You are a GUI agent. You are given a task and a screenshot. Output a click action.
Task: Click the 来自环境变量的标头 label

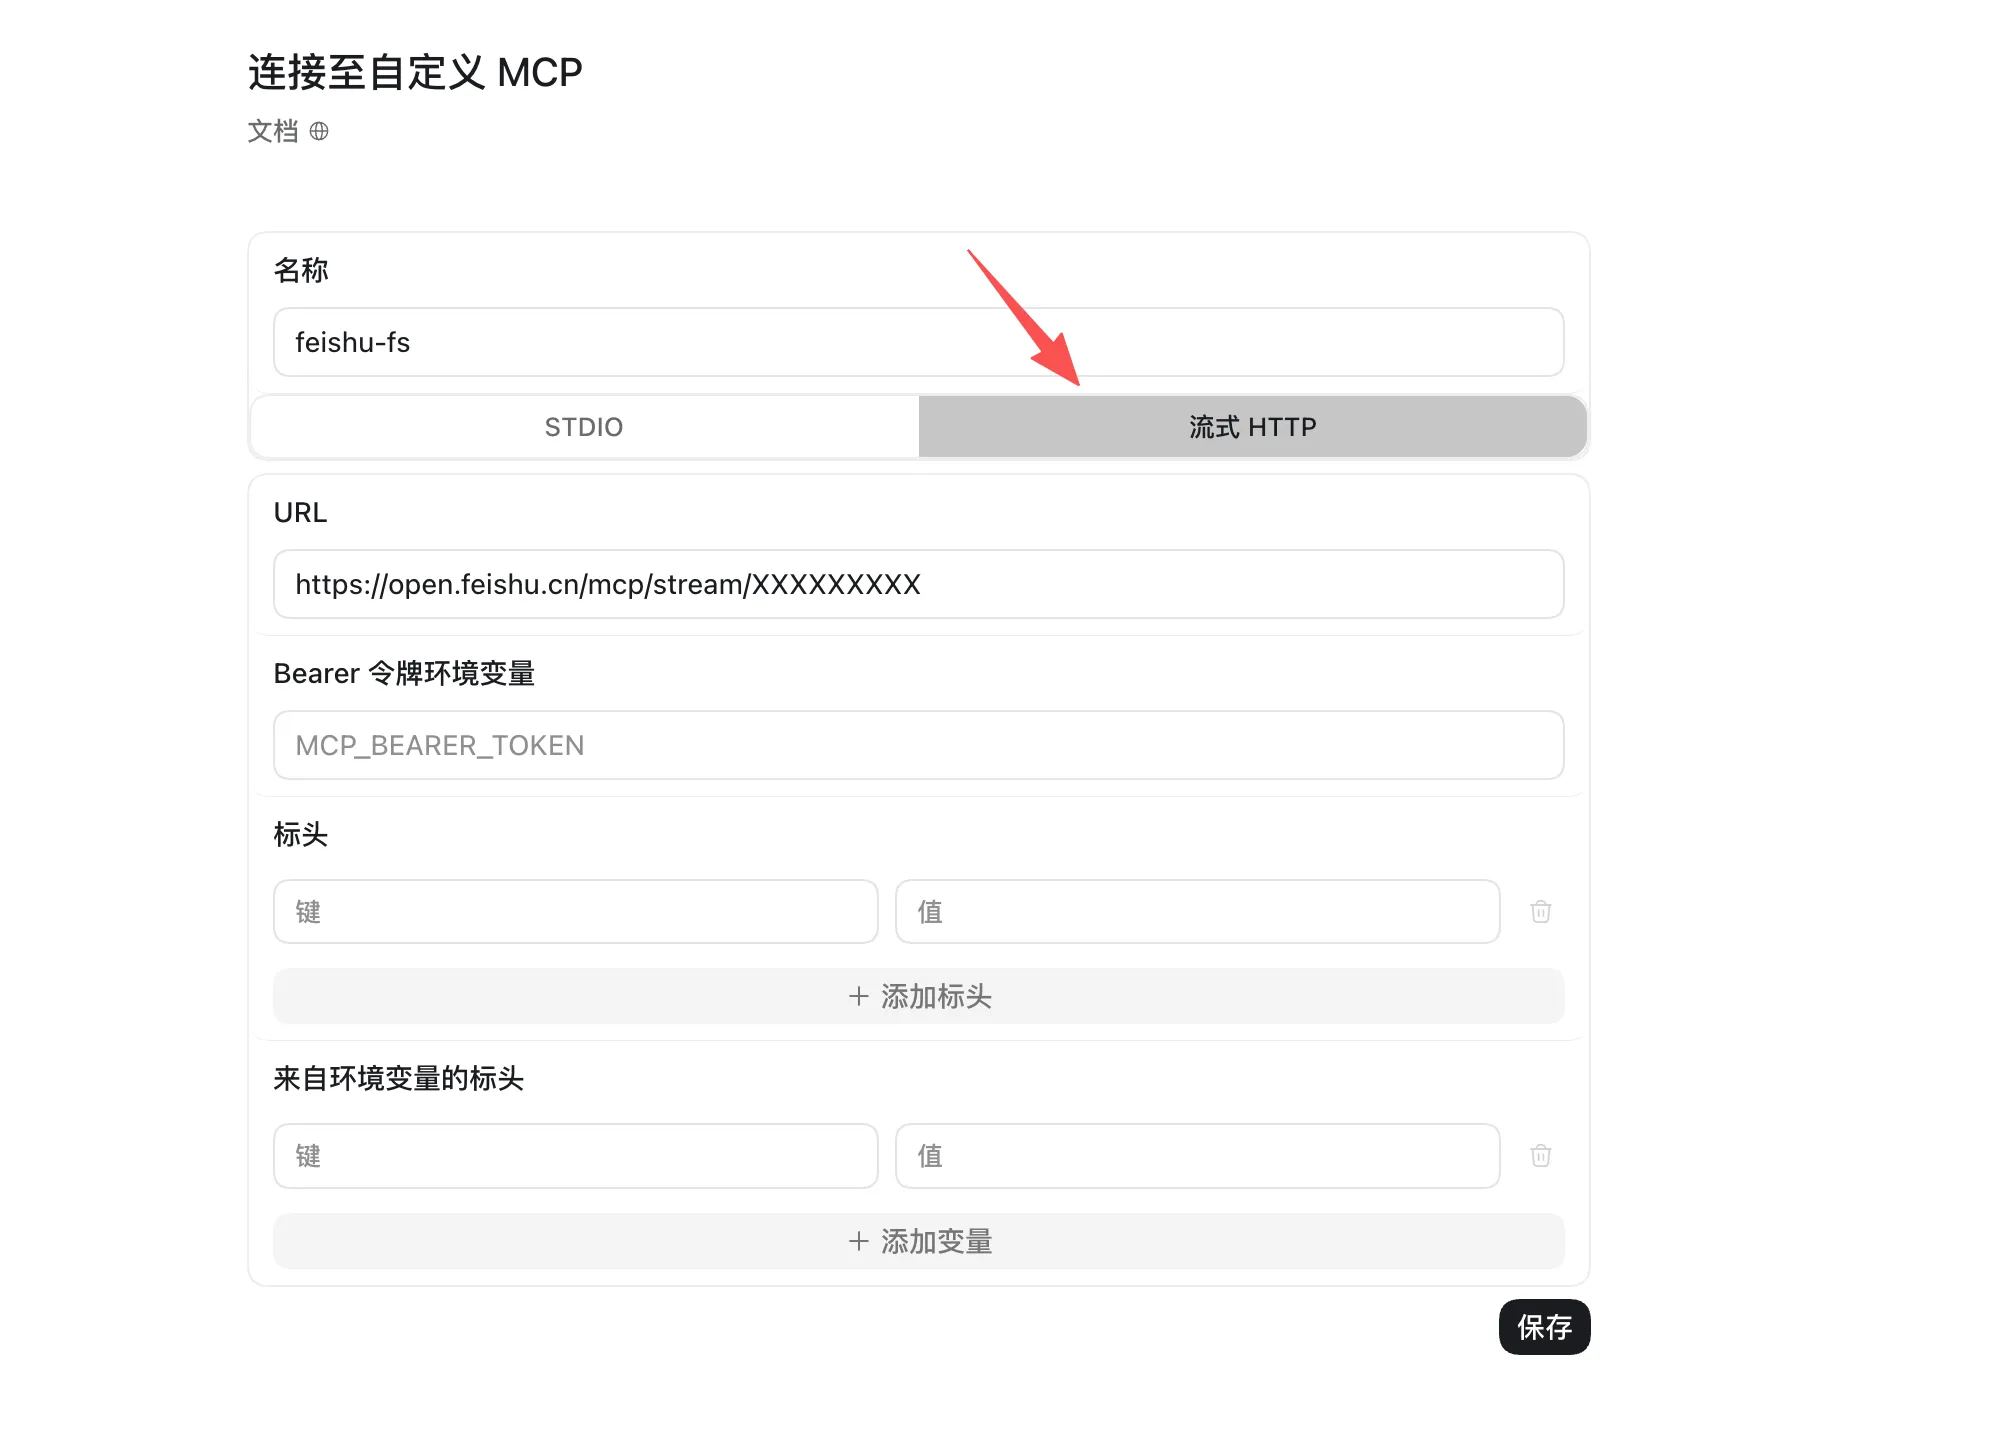coord(398,1078)
